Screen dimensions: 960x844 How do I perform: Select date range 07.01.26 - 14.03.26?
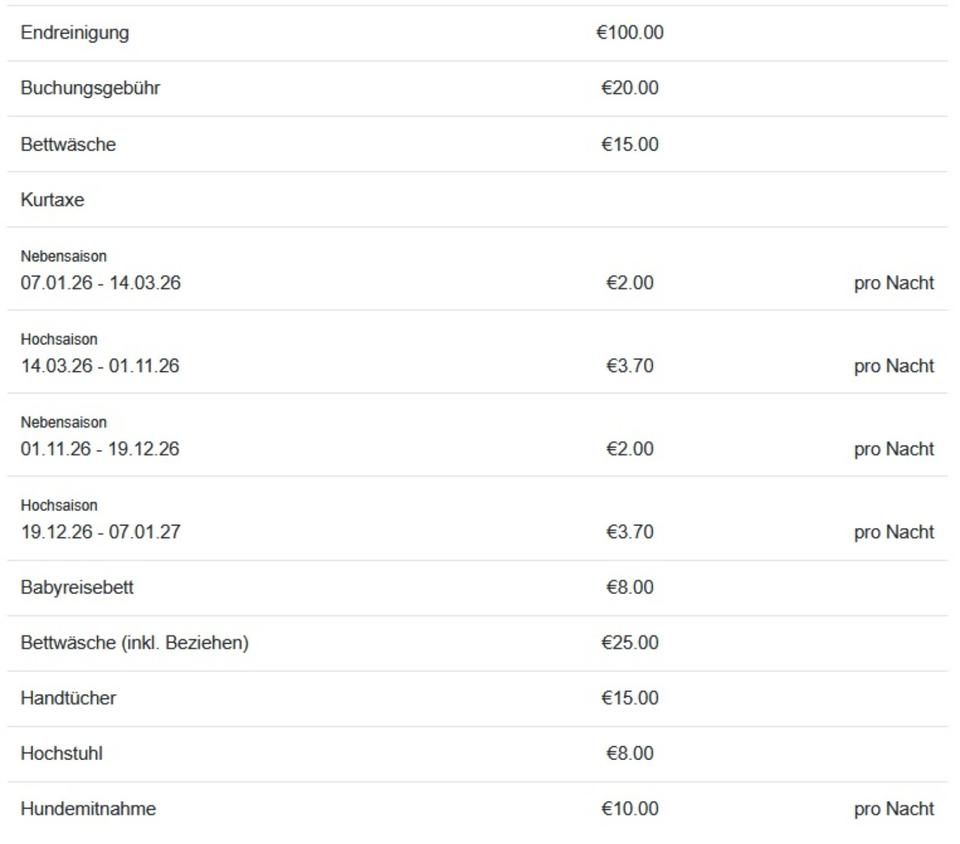pyautogui.click(x=101, y=283)
